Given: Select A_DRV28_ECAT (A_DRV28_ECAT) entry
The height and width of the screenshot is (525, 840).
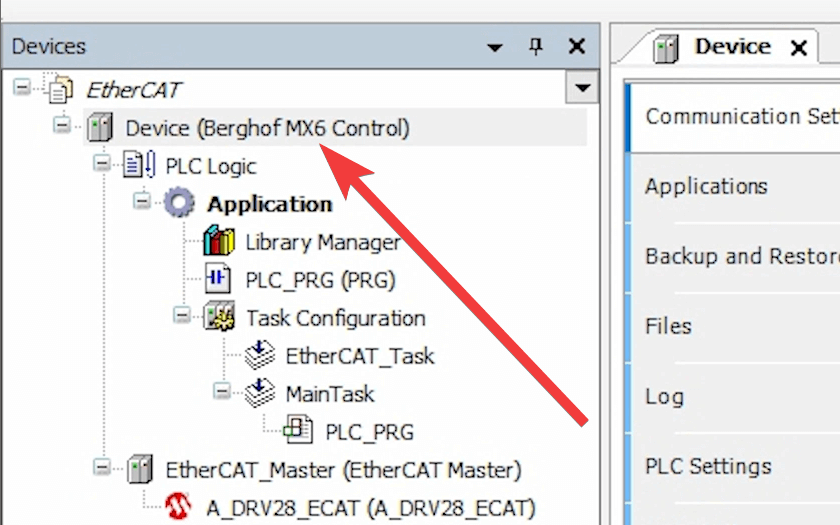Looking at the screenshot, I should click(371, 508).
